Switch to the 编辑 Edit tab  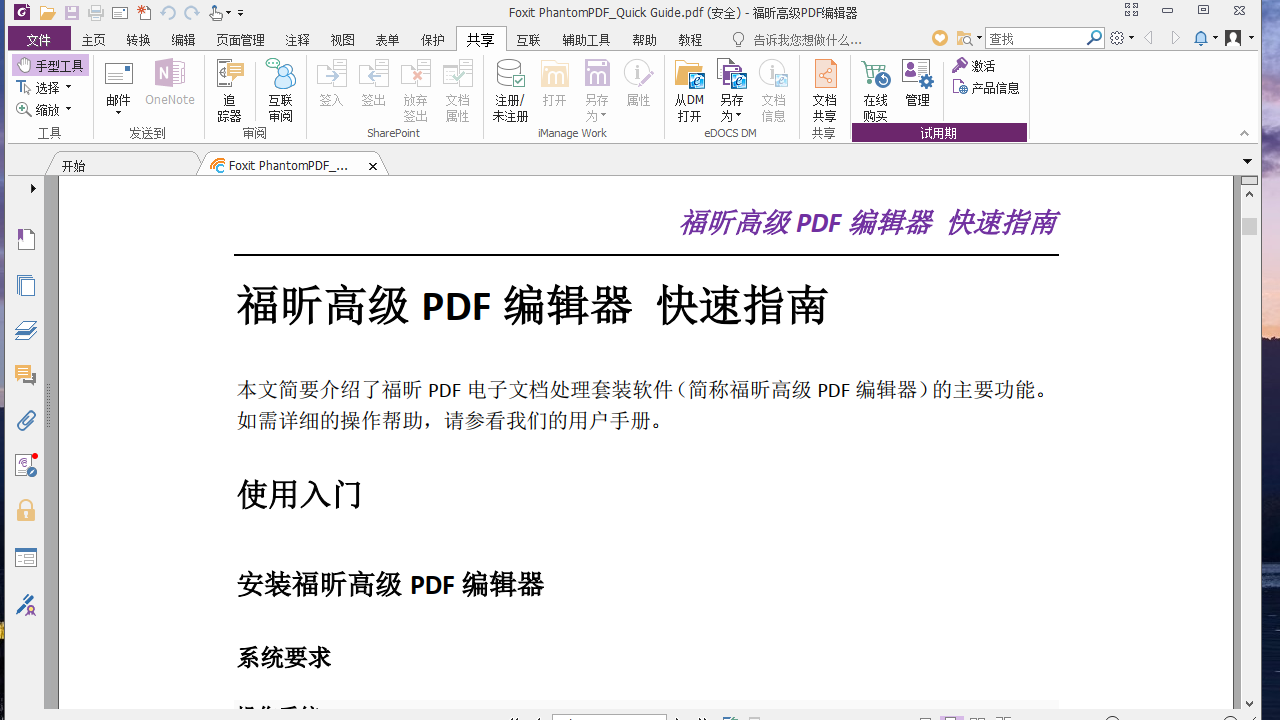pyautogui.click(x=183, y=40)
